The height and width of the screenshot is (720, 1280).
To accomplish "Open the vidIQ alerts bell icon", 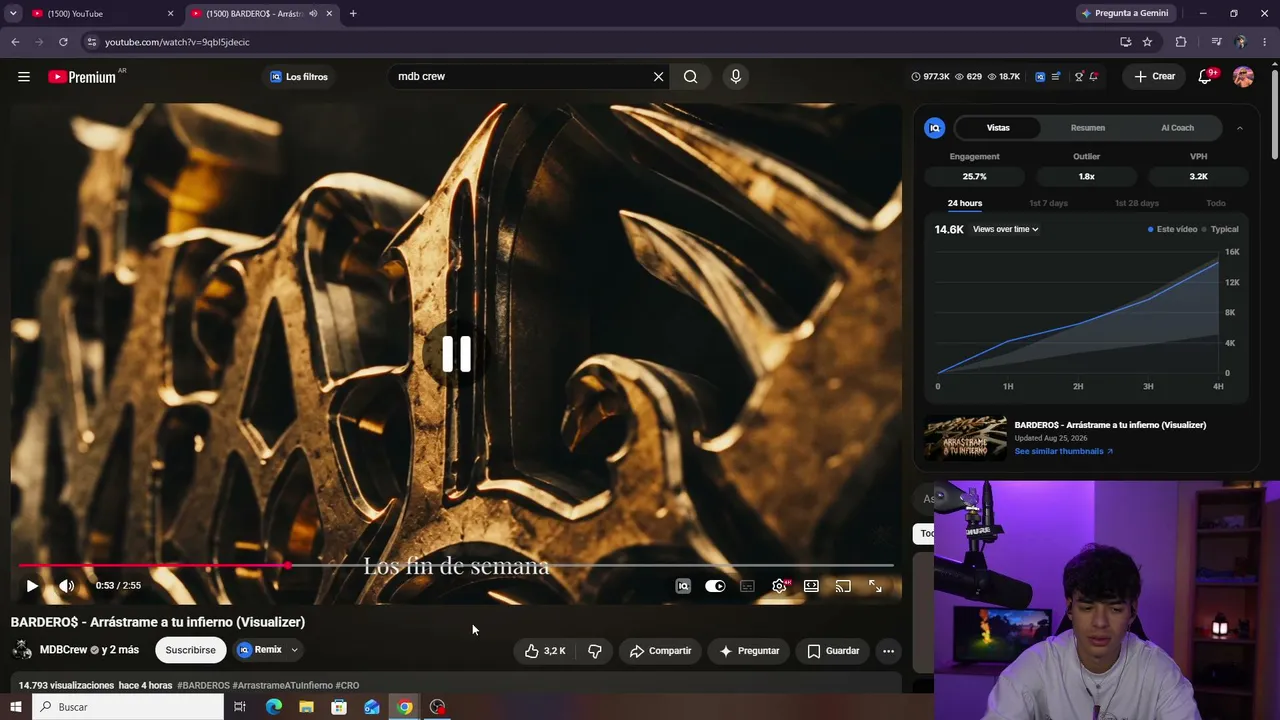I will point(1094,77).
